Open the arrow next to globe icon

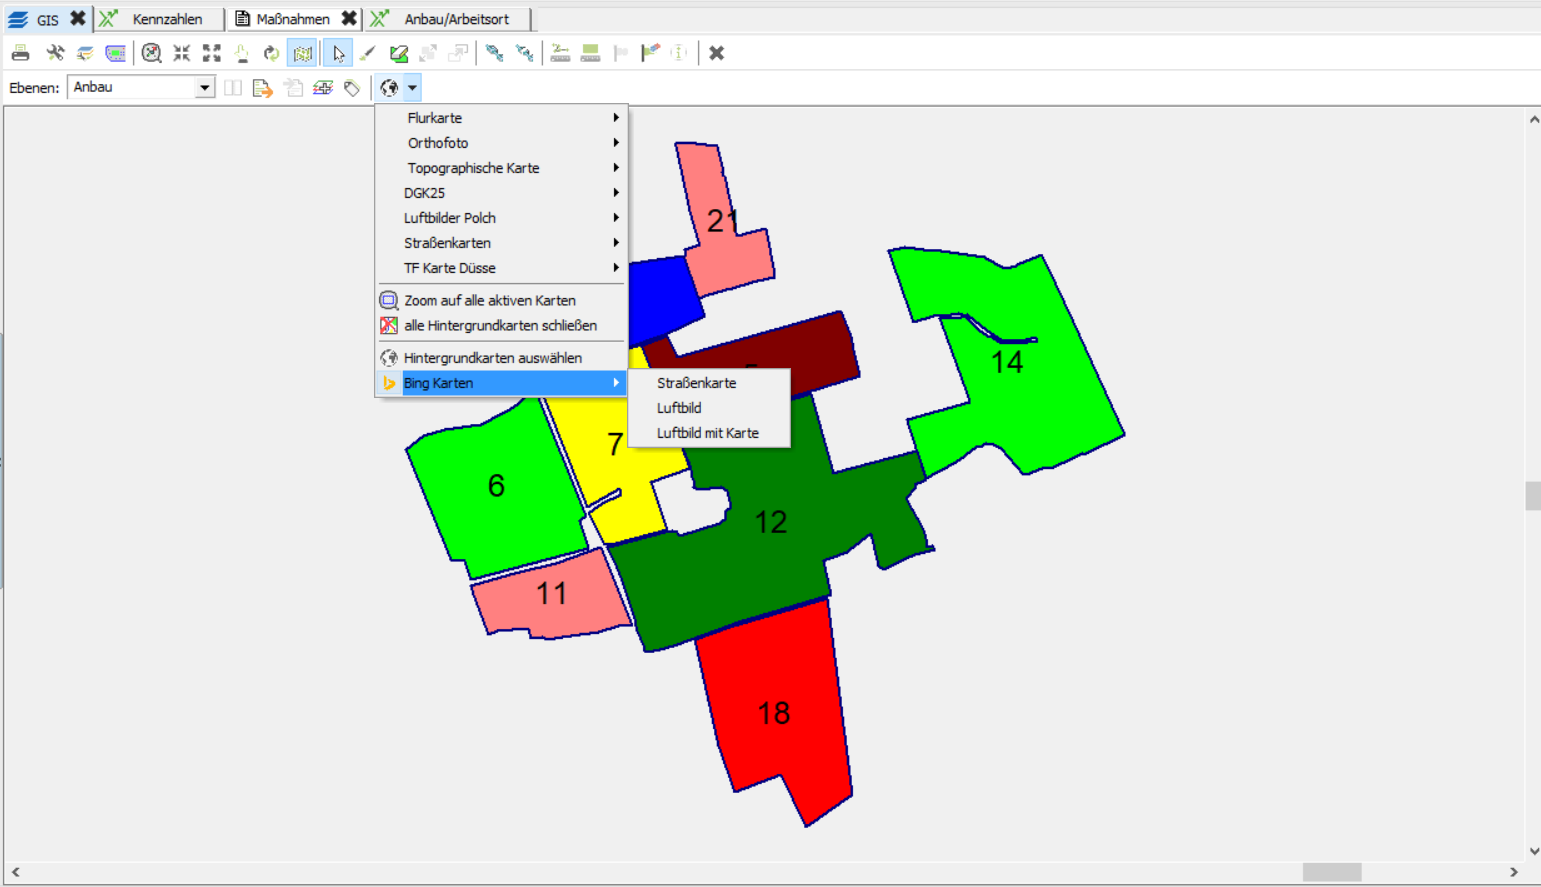pyautogui.click(x=412, y=88)
